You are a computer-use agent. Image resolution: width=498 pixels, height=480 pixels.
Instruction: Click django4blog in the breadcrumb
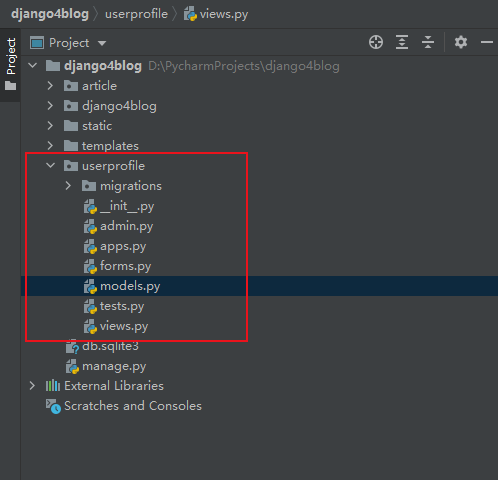coord(50,14)
